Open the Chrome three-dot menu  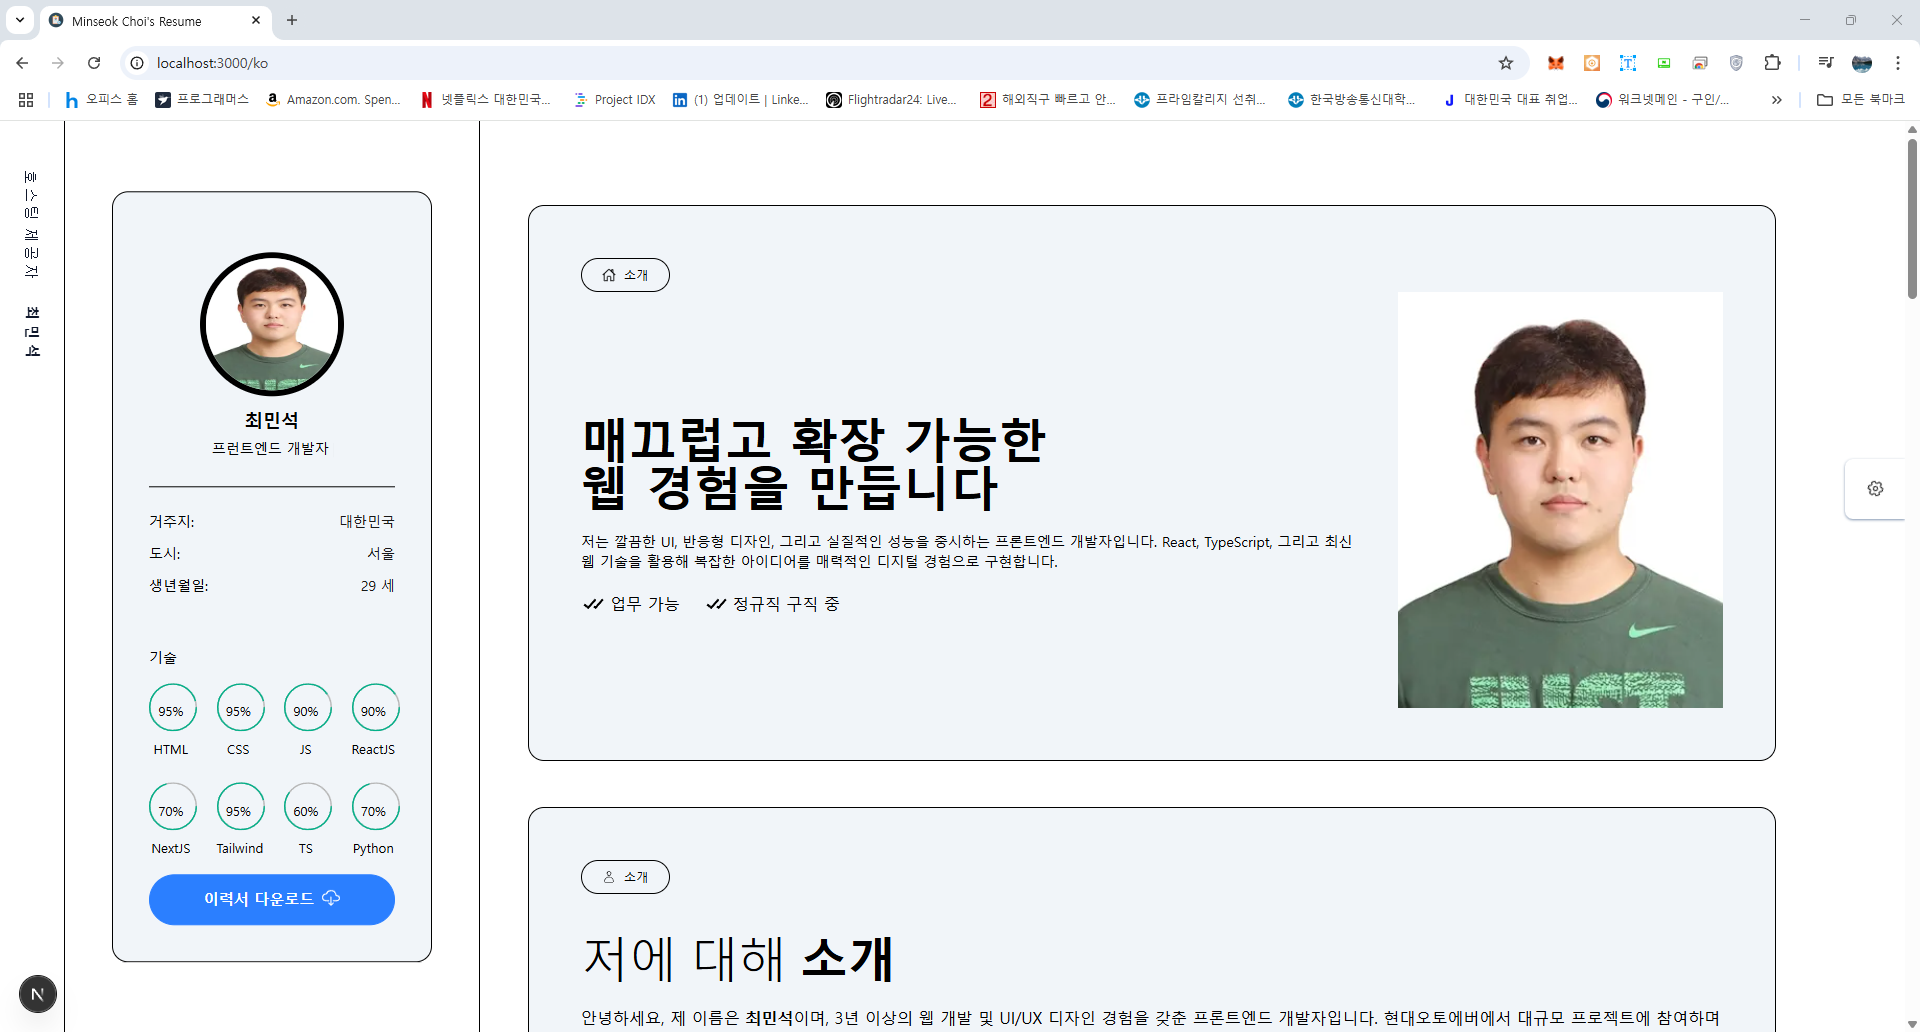coord(1898,63)
